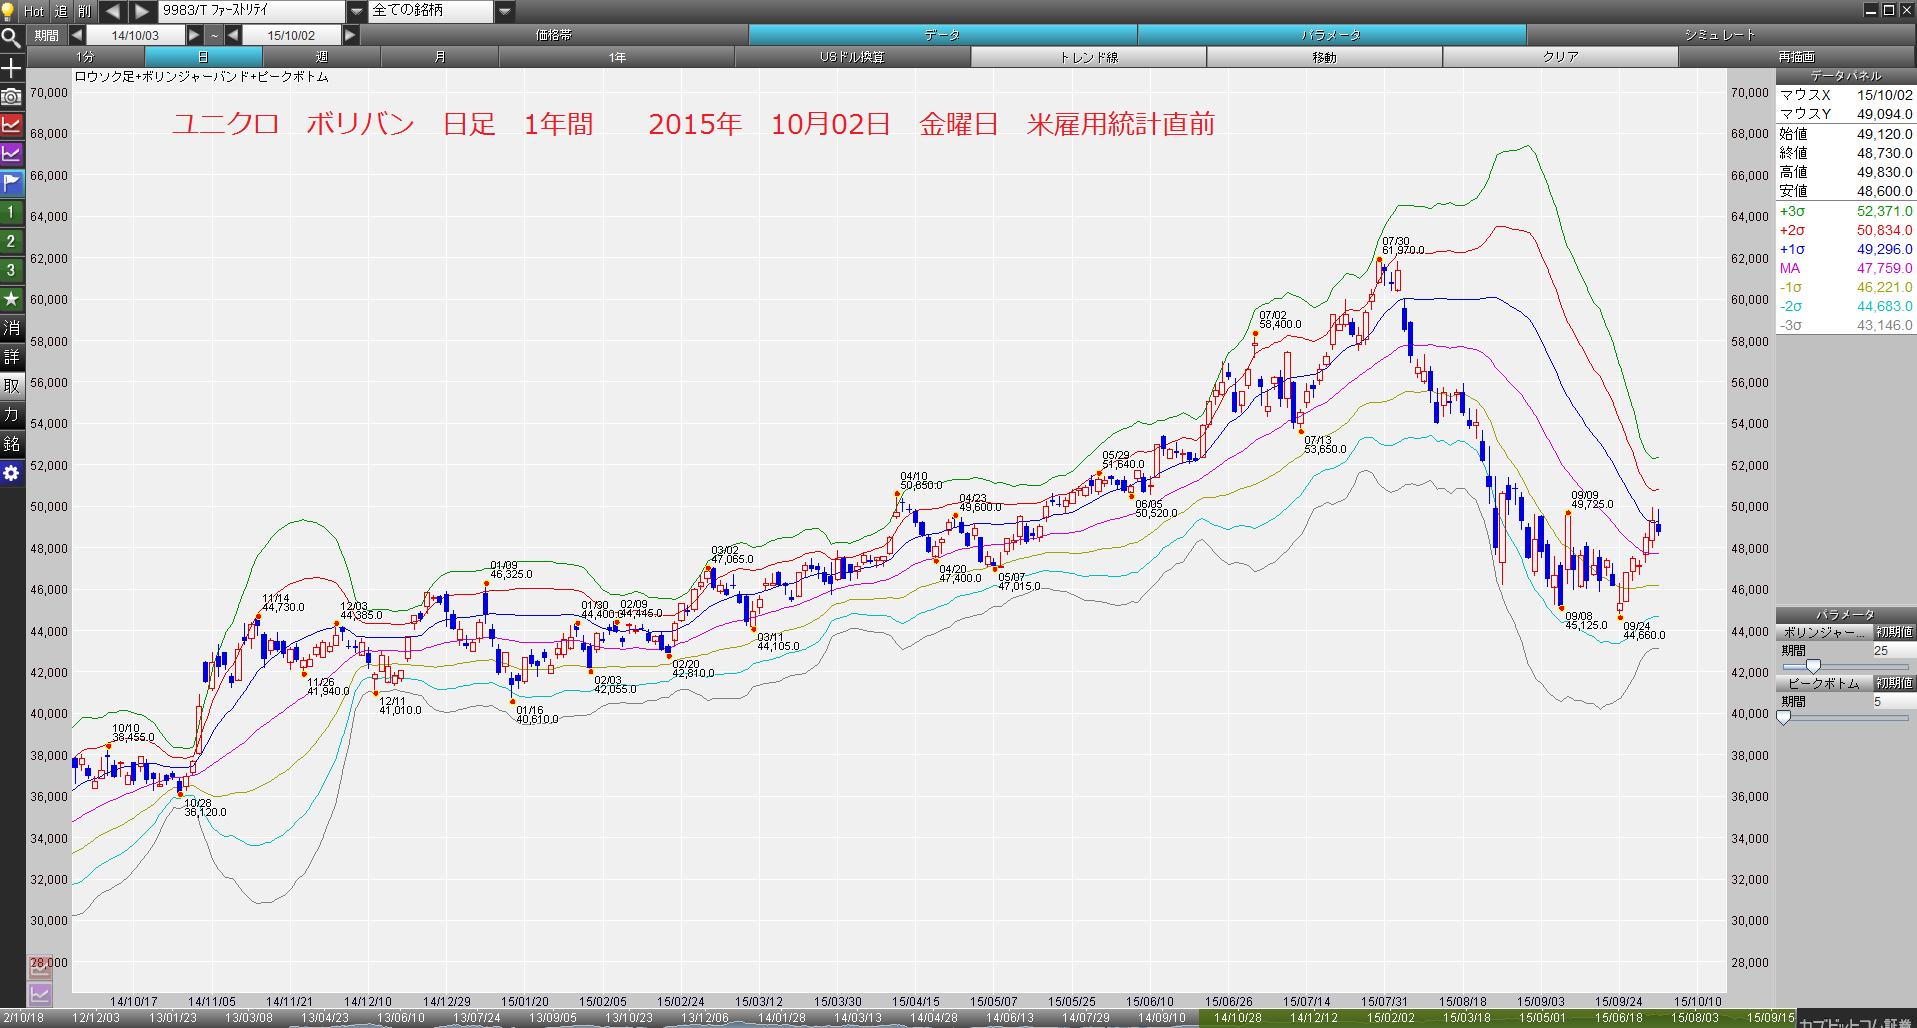
Task: Go to previous stock with left arrow
Action: point(113,11)
